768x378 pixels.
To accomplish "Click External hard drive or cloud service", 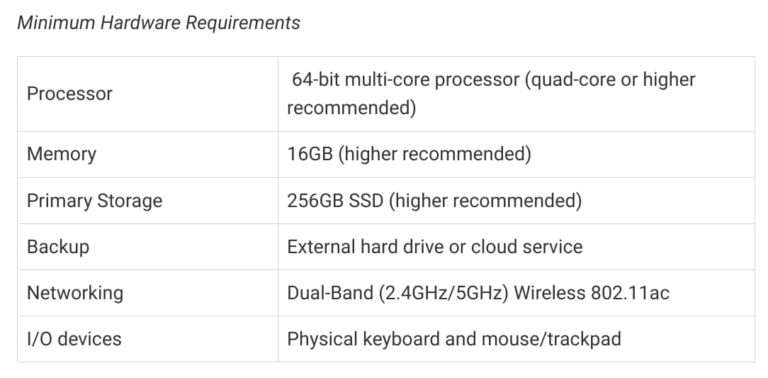I will [x=435, y=246].
